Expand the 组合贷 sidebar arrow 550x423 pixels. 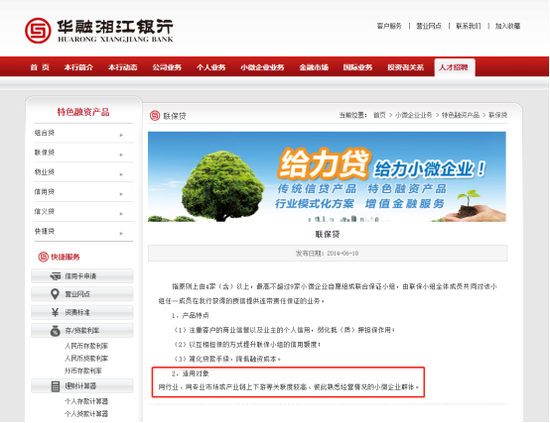point(121,135)
